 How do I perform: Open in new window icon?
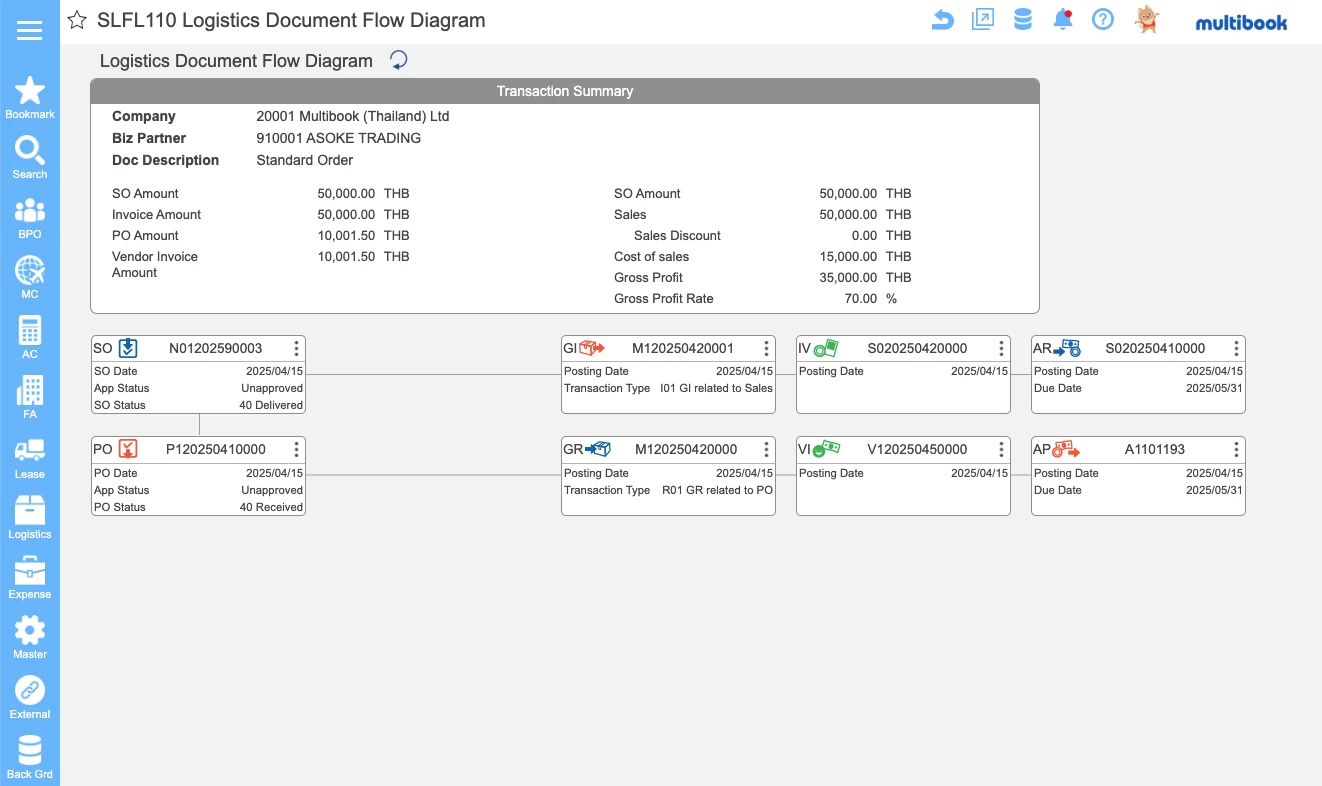pyautogui.click(x=983, y=20)
